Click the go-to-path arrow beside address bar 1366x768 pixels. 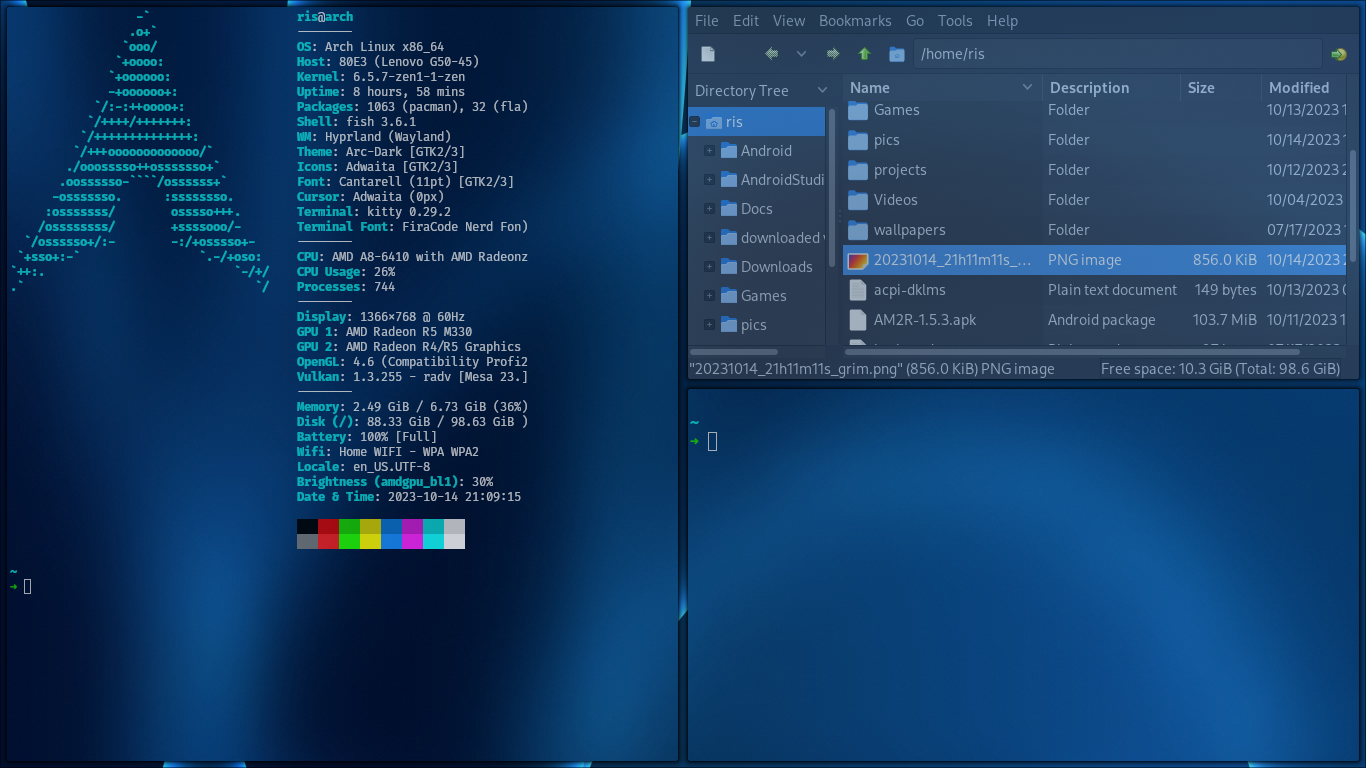[1339, 54]
